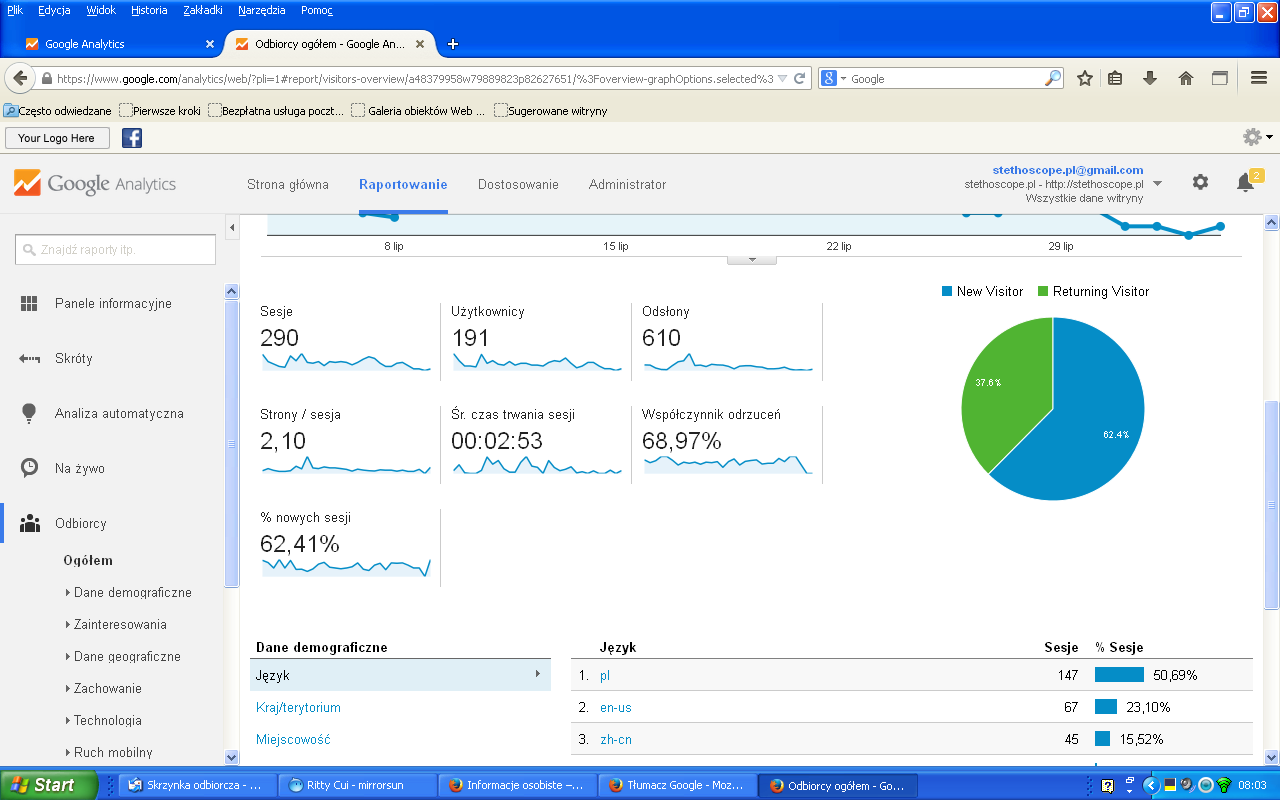Click the Odbiorcy people icon
Viewport: 1280px width, 800px height.
(29, 523)
